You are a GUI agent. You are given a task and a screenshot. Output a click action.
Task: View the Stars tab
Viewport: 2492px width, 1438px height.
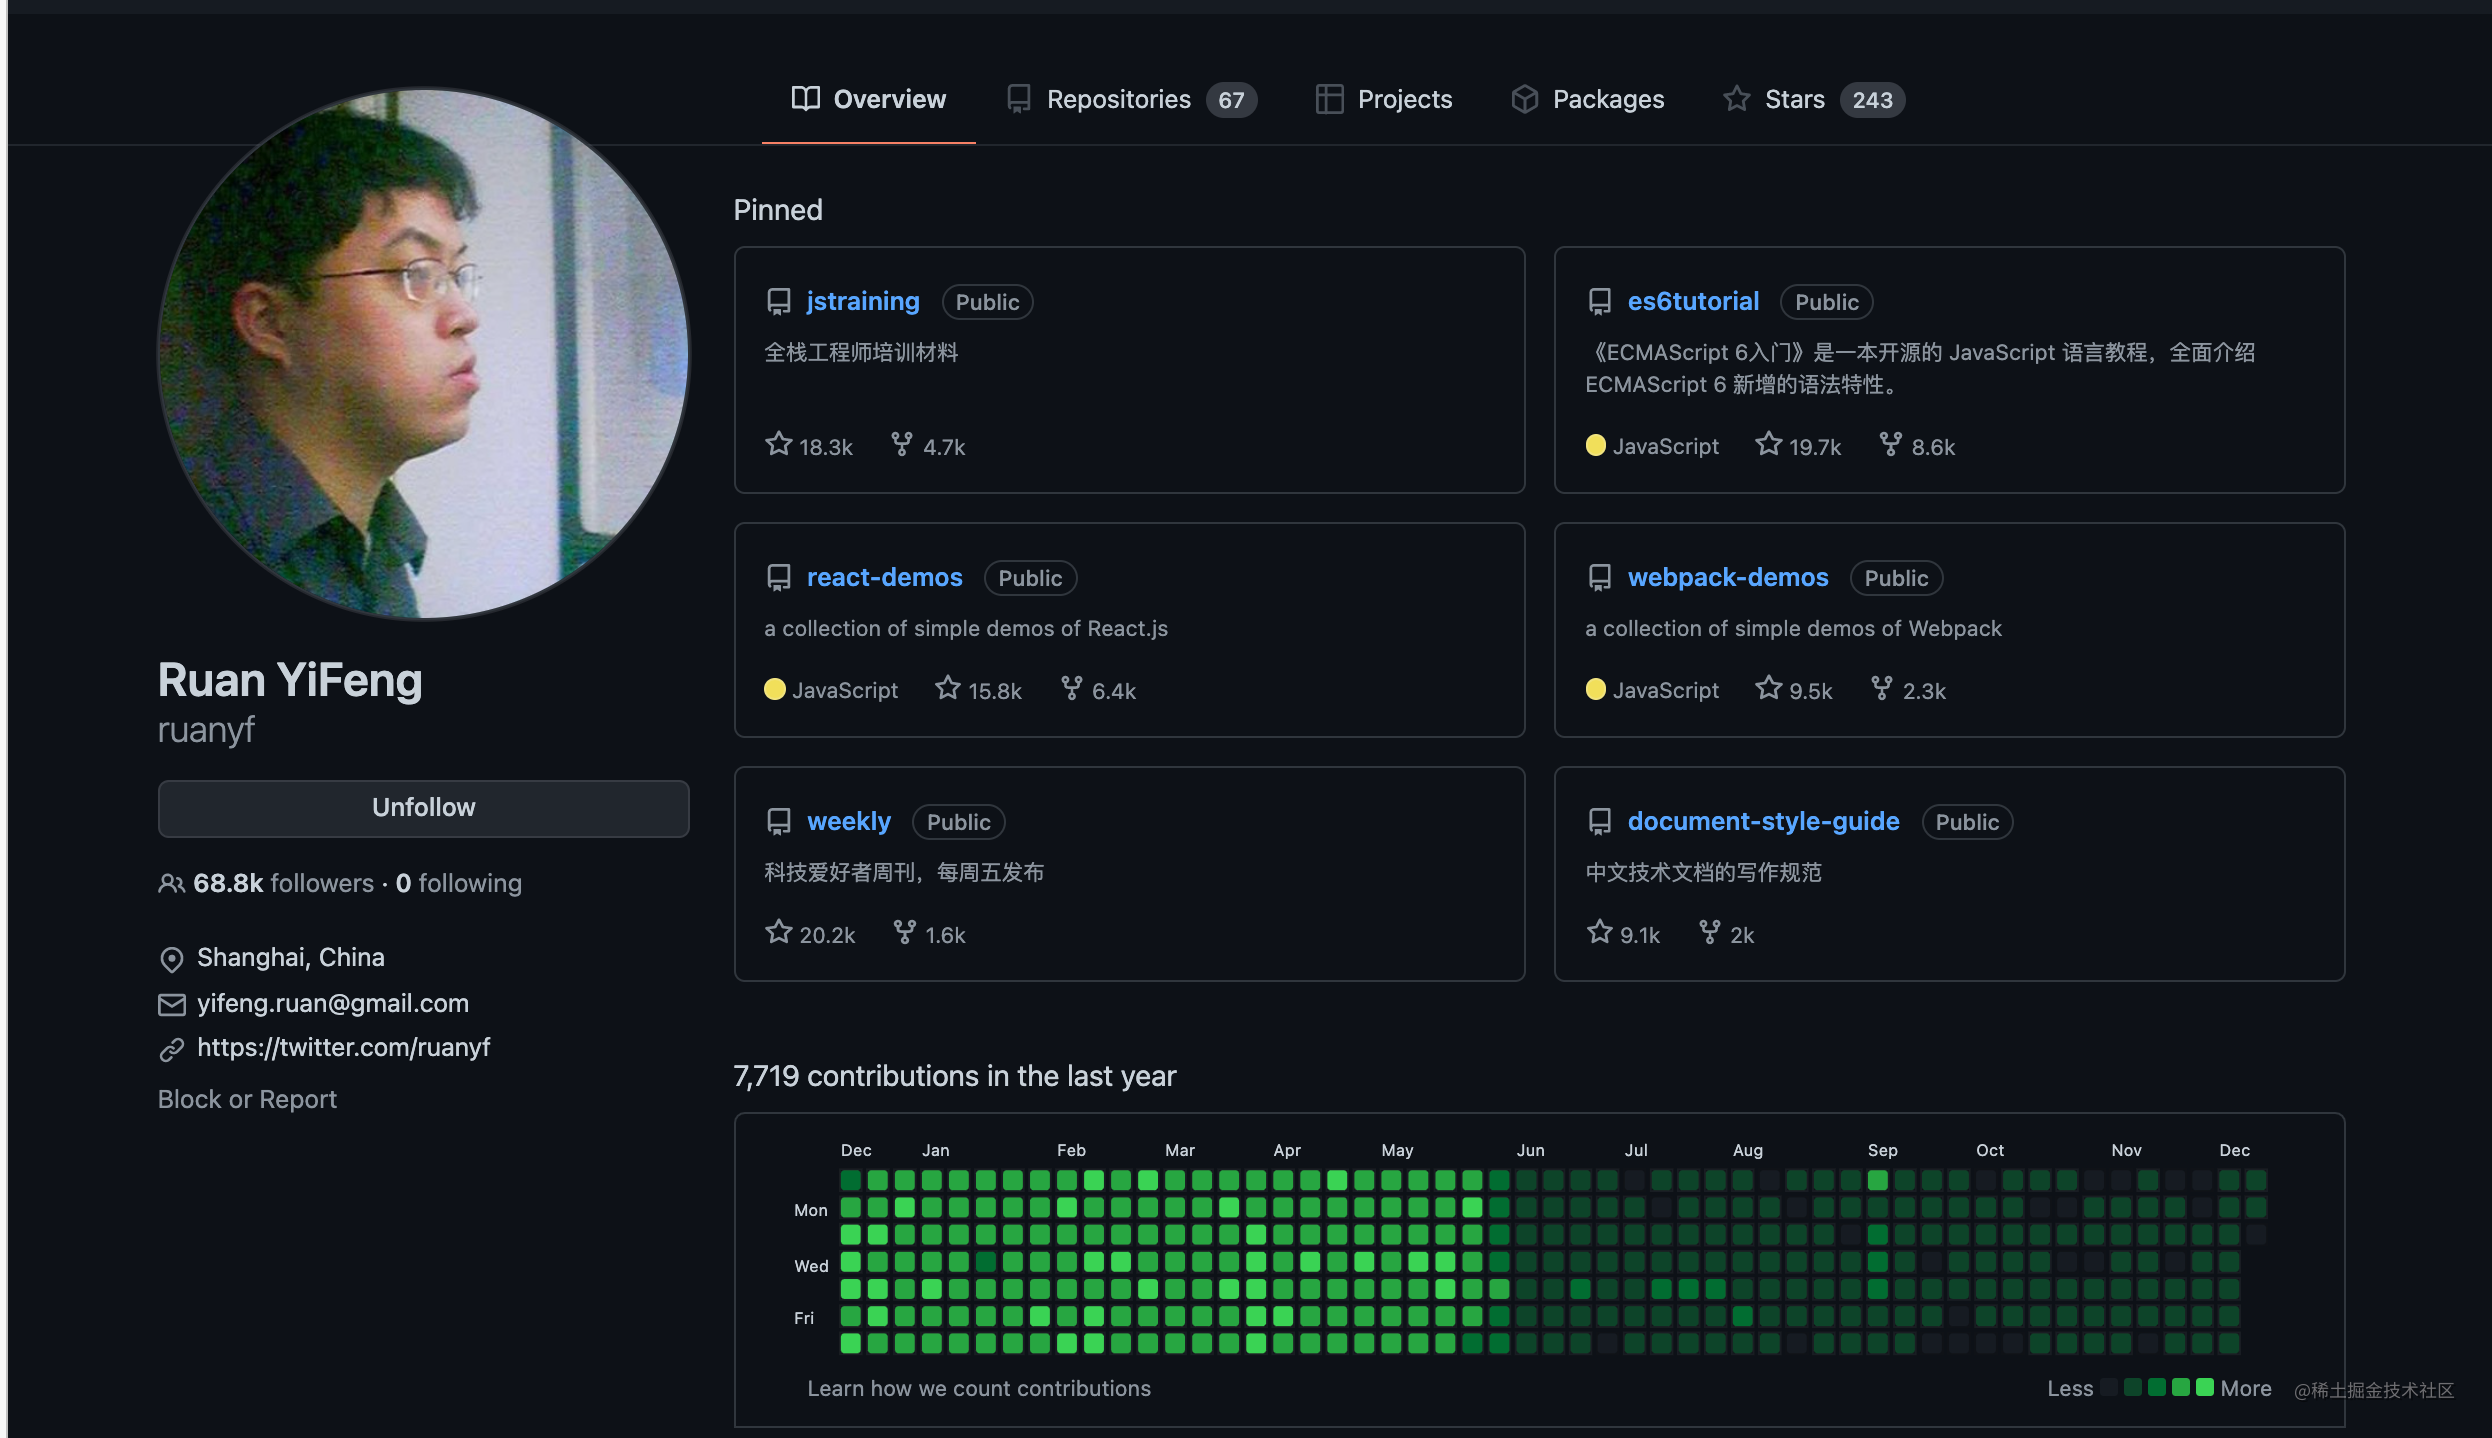point(1814,99)
